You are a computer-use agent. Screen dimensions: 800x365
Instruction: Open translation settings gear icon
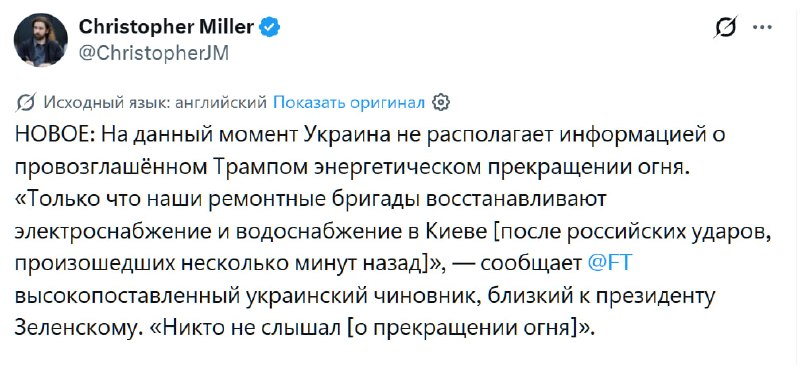440,103
